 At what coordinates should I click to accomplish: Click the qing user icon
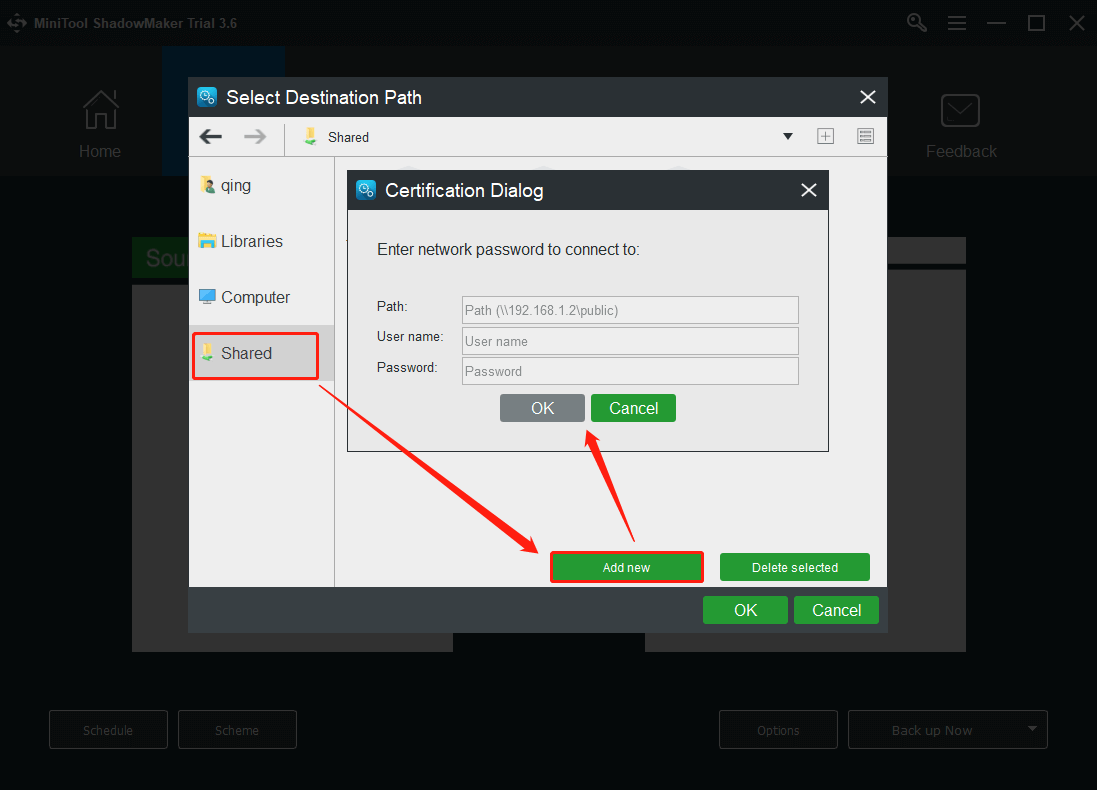click(x=208, y=185)
